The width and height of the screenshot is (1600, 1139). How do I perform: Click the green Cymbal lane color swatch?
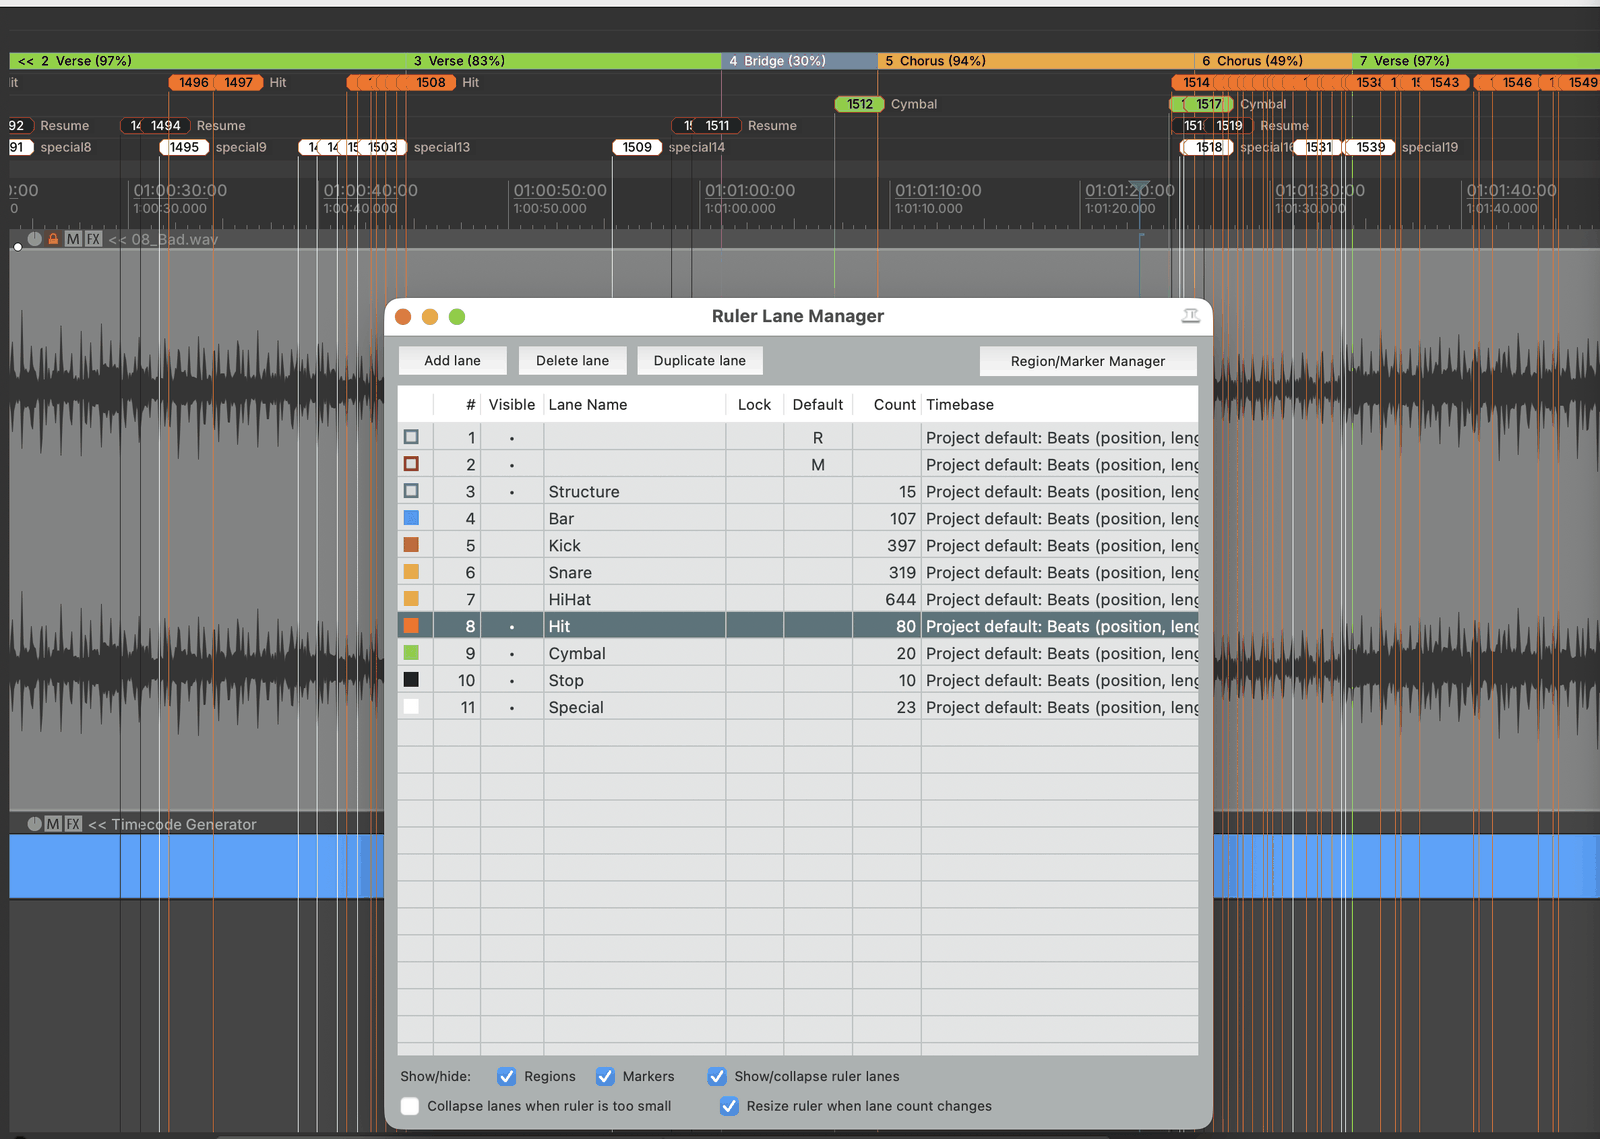click(x=411, y=653)
